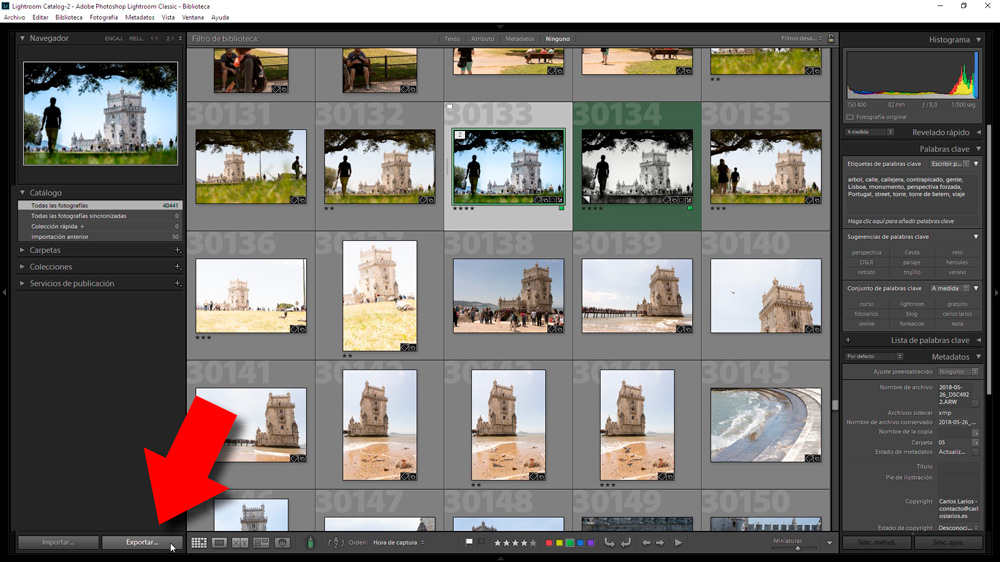Image resolution: width=1000 pixels, height=562 pixels.
Task: Rotate photo counterclockwise in the toolbar
Action: pyautogui.click(x=610, y=543)
